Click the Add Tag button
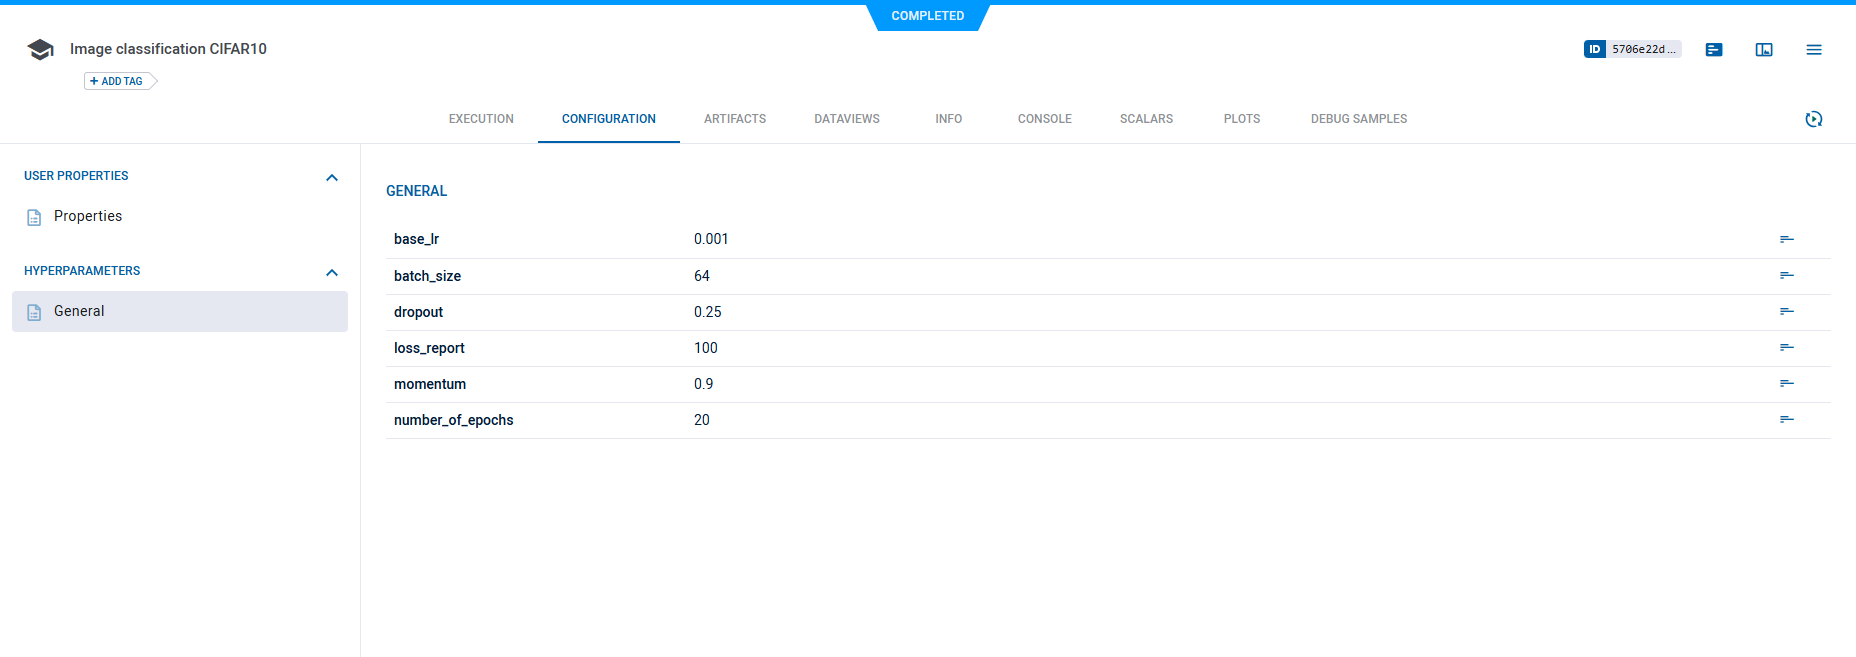This screenshot has width=1856, height=657. 118,81
